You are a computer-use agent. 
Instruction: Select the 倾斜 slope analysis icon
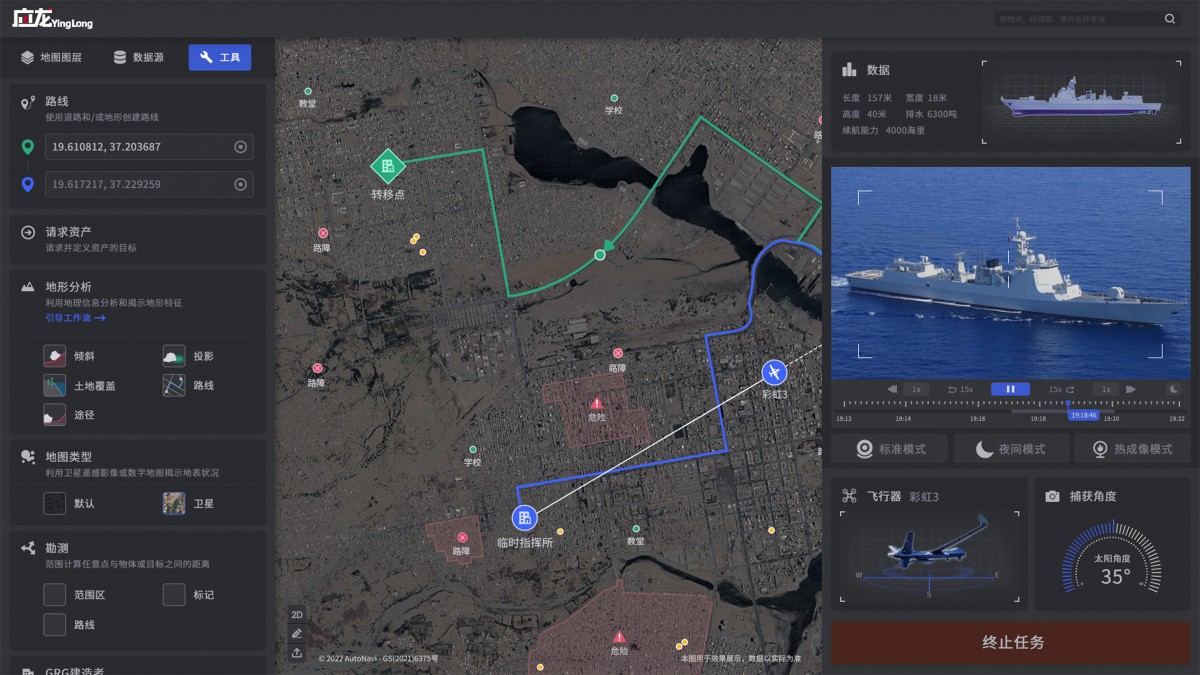coord(55,356)
